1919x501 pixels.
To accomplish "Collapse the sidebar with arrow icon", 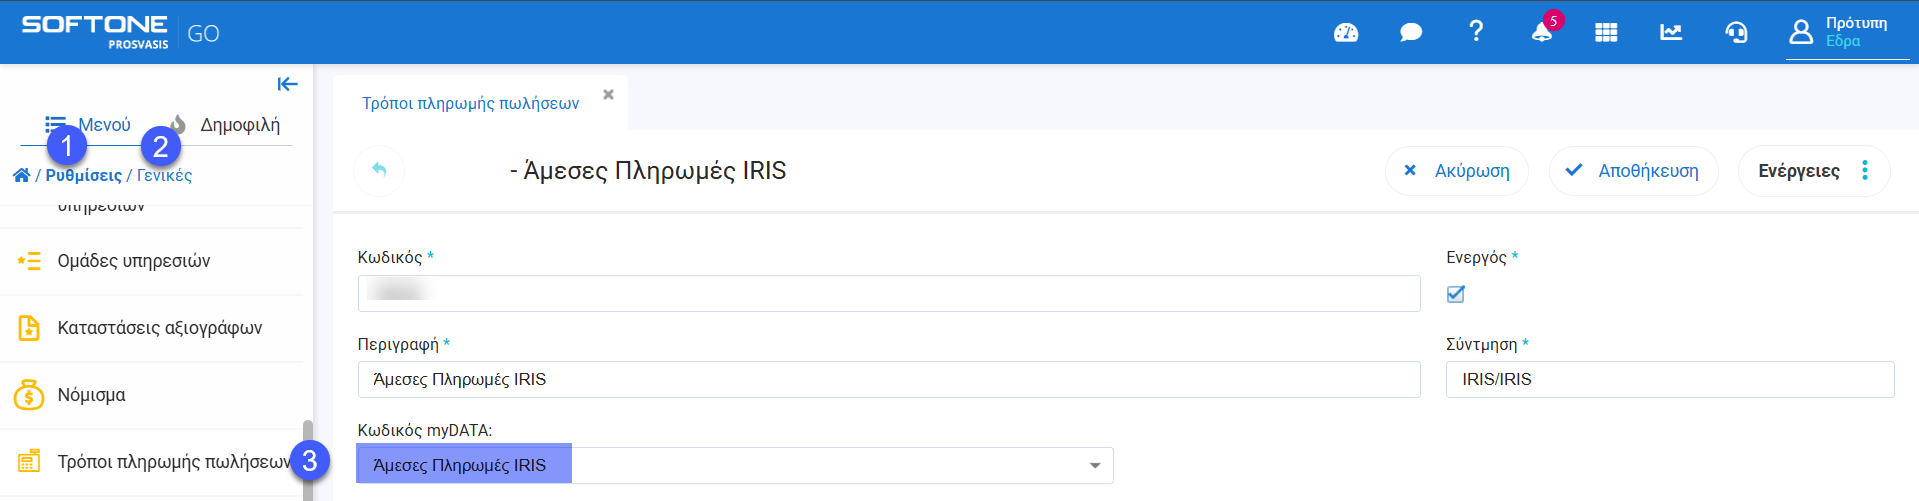I will [287, 84].
